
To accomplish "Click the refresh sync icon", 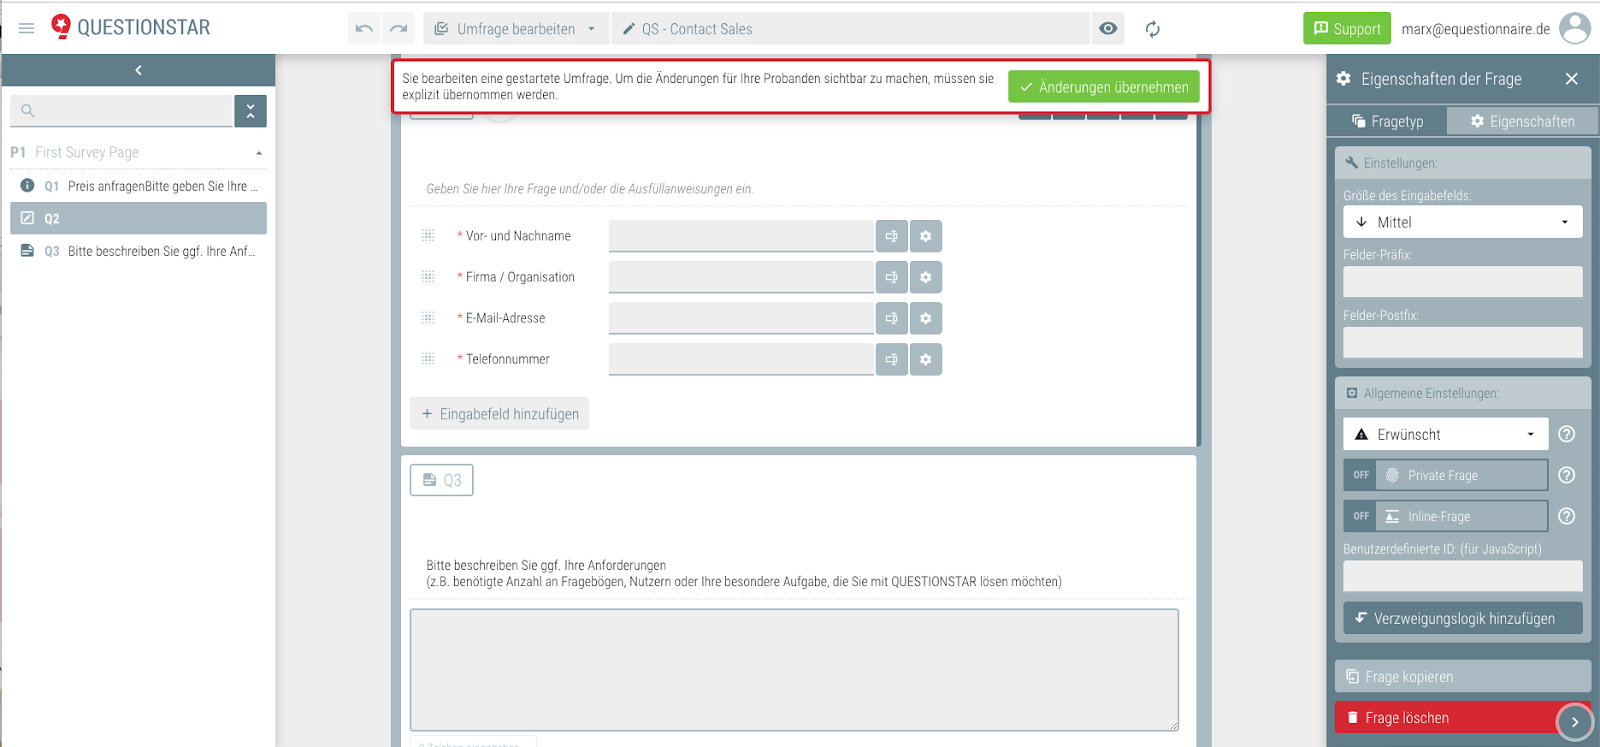I will (x=1153, y=29).
